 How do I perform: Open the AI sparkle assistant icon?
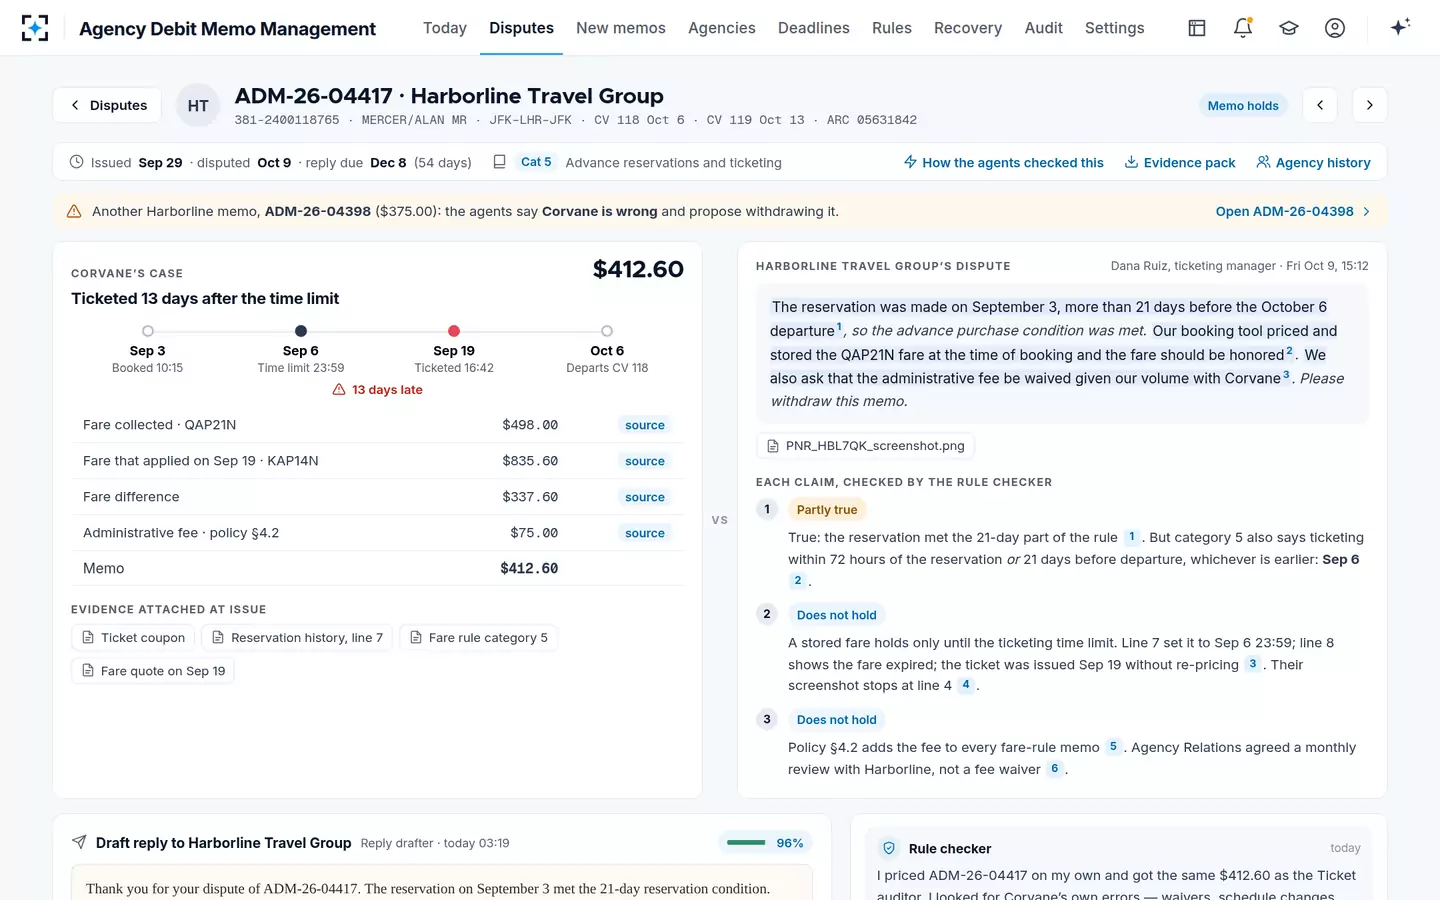pyautogui.click(x=1400, y=27)
